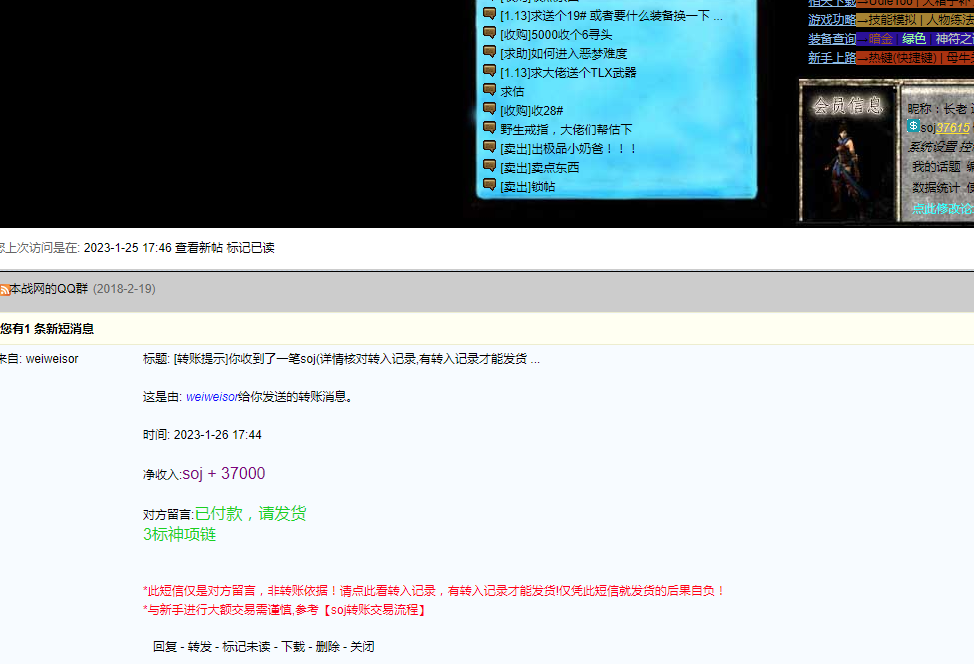Click the post icon beside [卖出]锁帖
The image size is (974, 664).
click(489, 186)
